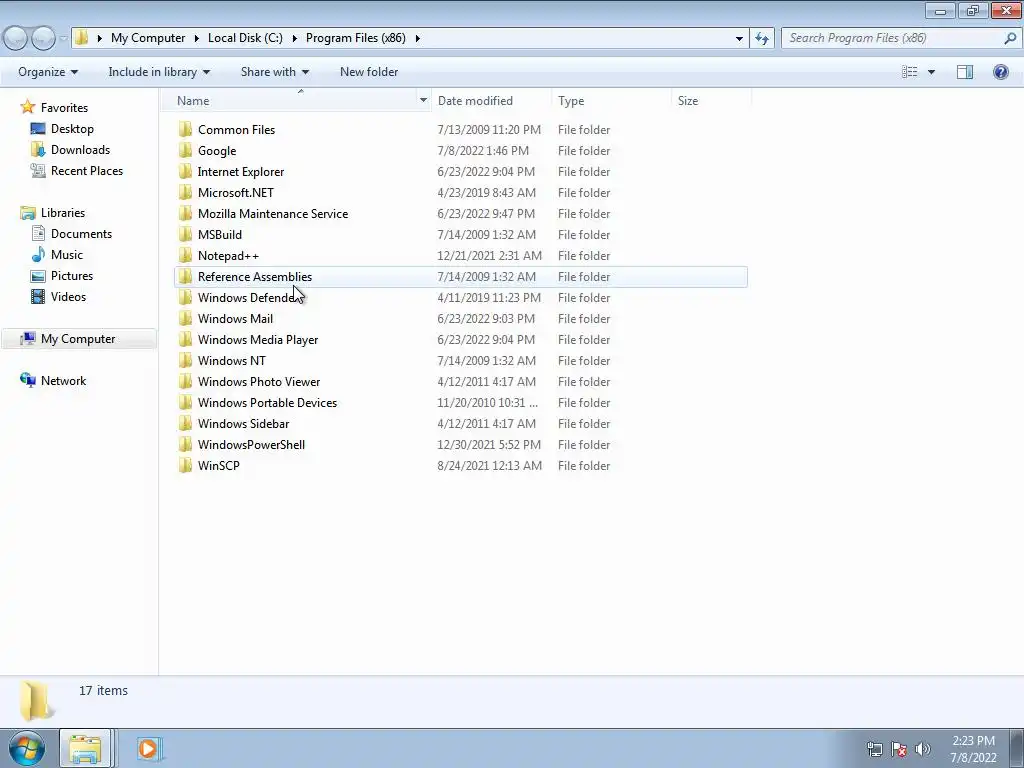Open the Share with dropdown
This screenshot has height=768, width=1024.
click(x=274, y=72)
